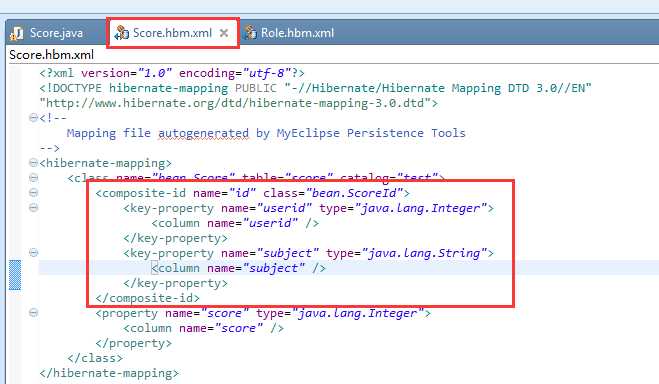Image resolution: width=659 pixels, height=384 pixels.
Task: Click the xml version declaration line
Action: (x=172, y=73)
